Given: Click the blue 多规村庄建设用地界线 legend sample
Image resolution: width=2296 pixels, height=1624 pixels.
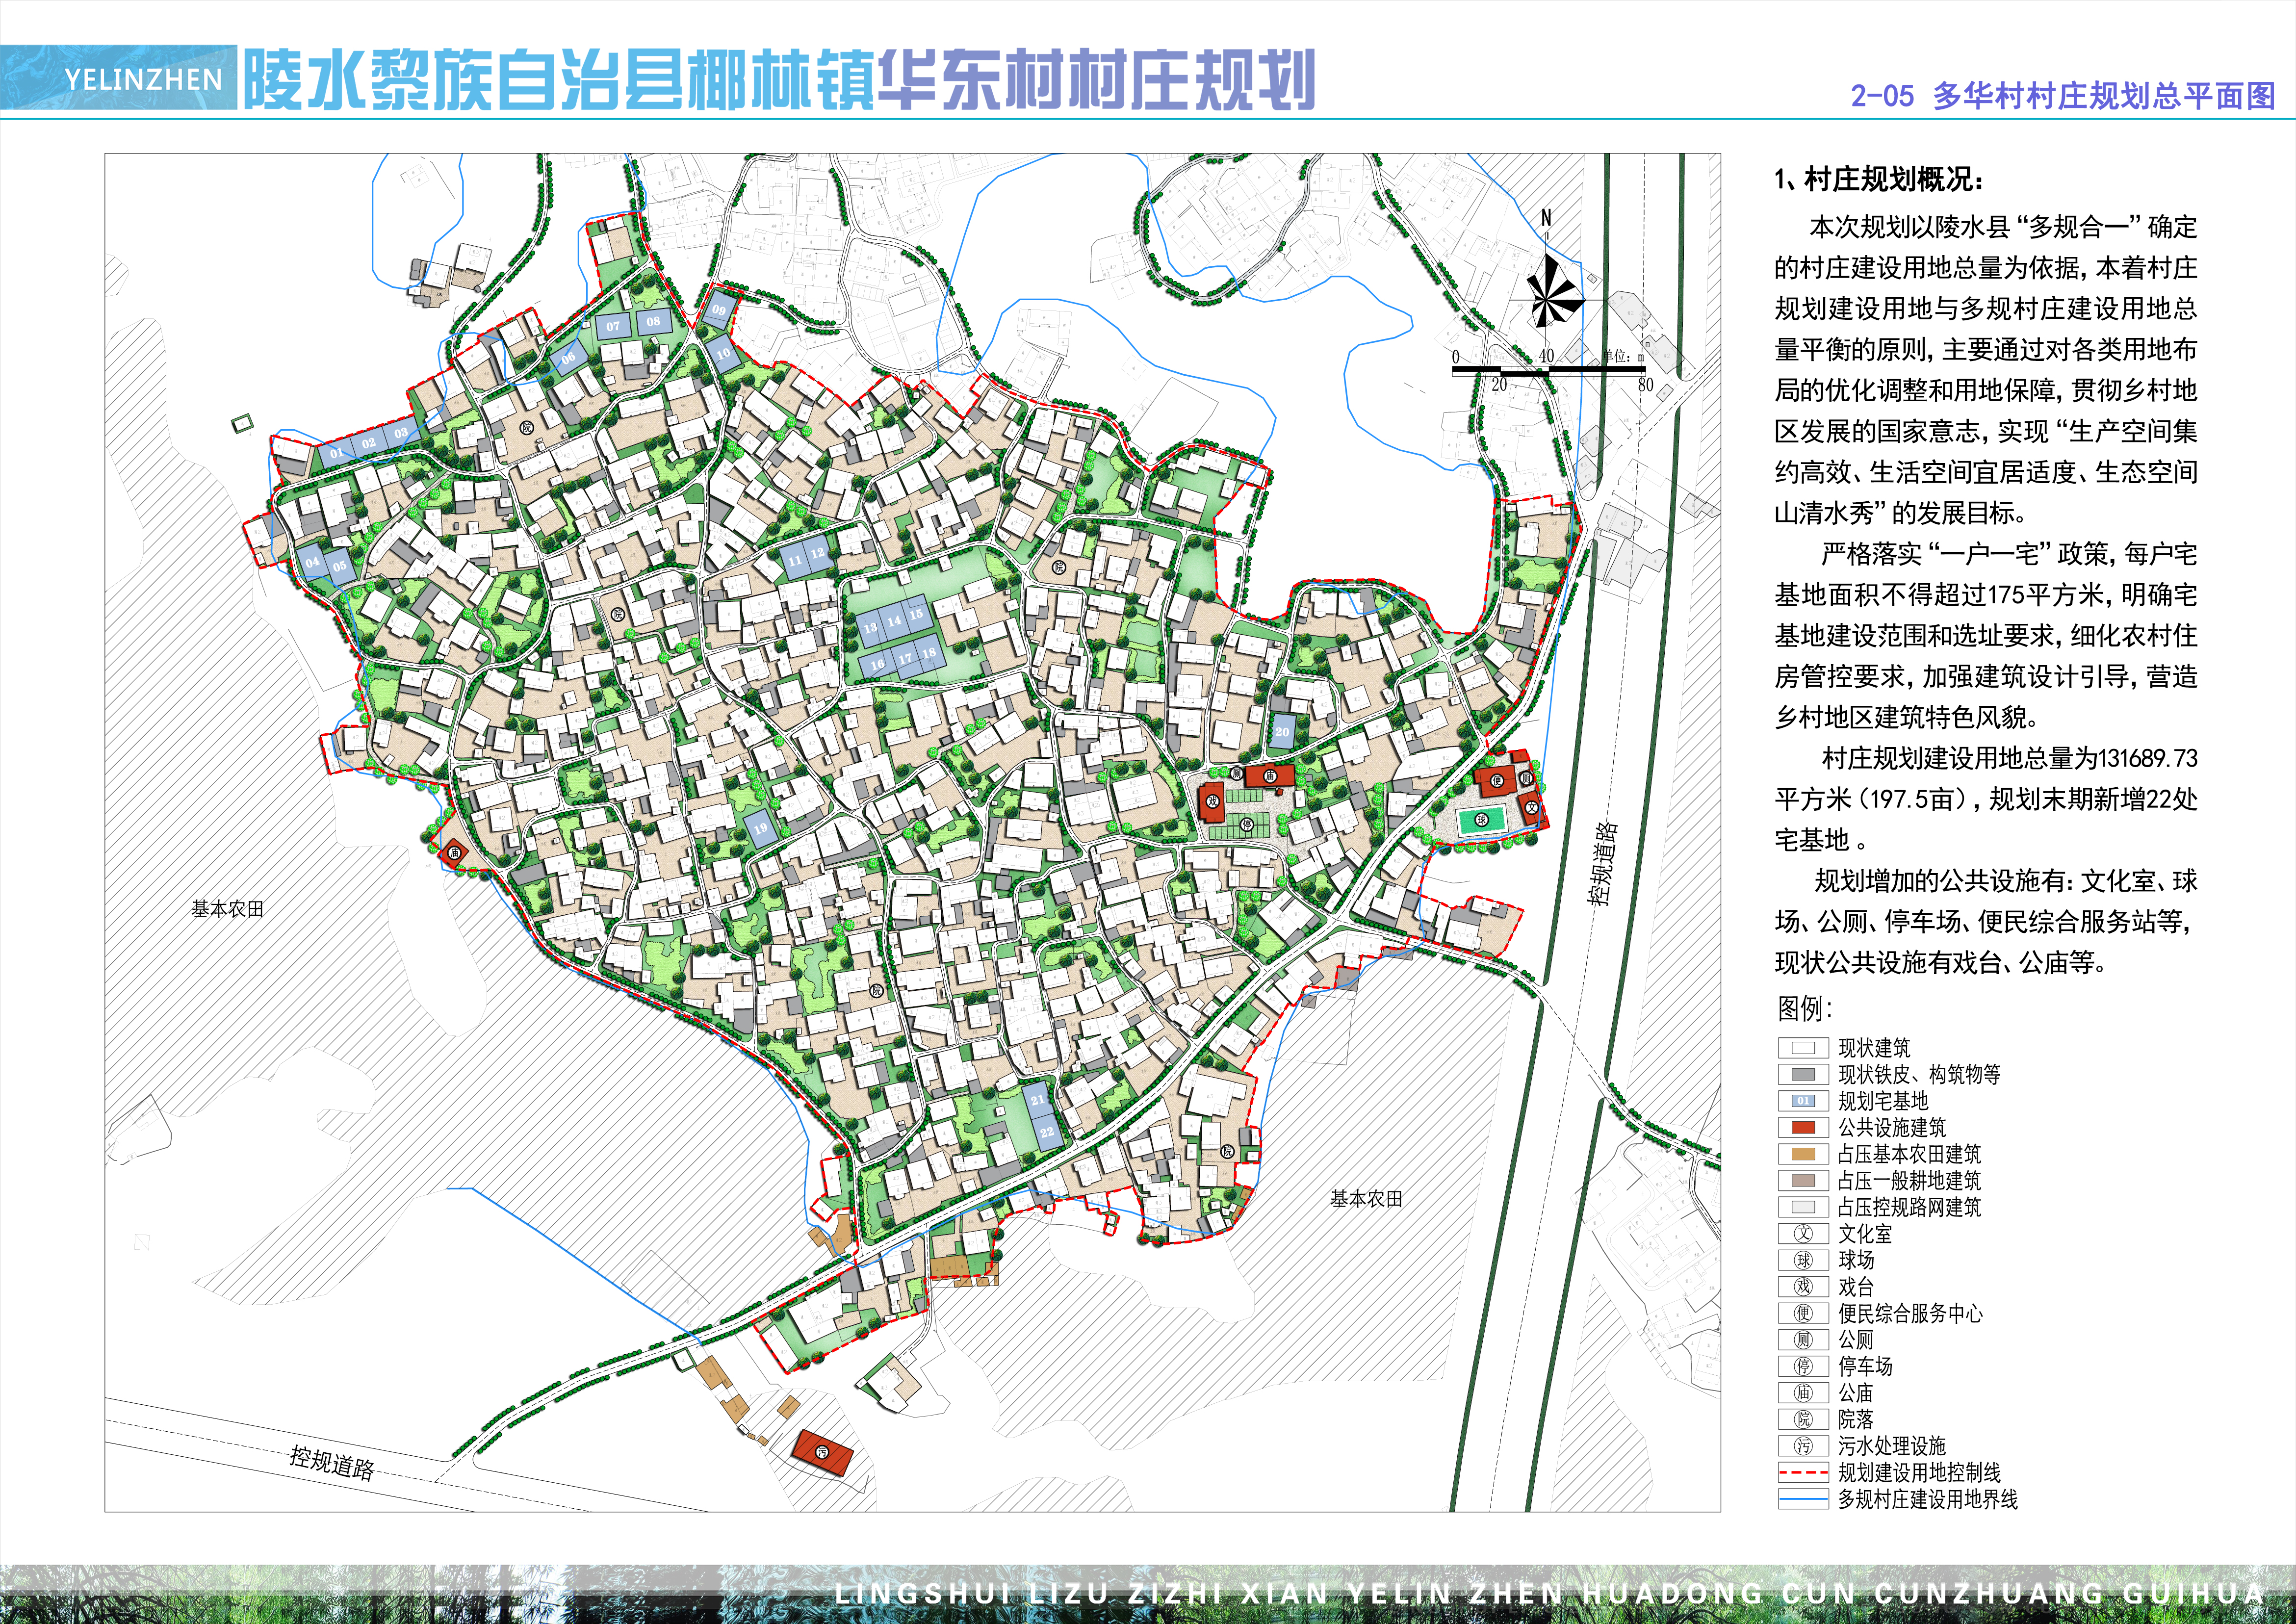Looking at the screenshot, I should (x=1803, y=1499).
